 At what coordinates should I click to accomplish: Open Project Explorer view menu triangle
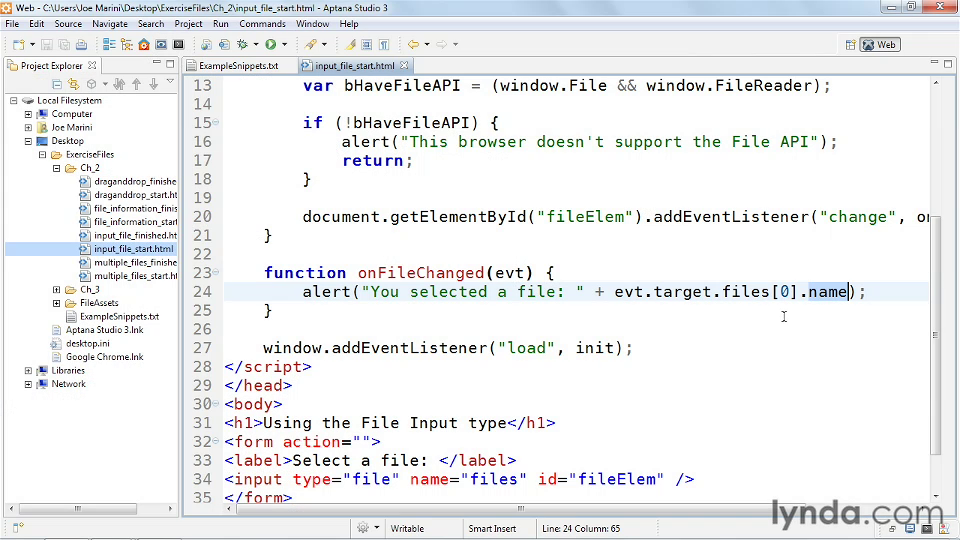pos(170,82)
